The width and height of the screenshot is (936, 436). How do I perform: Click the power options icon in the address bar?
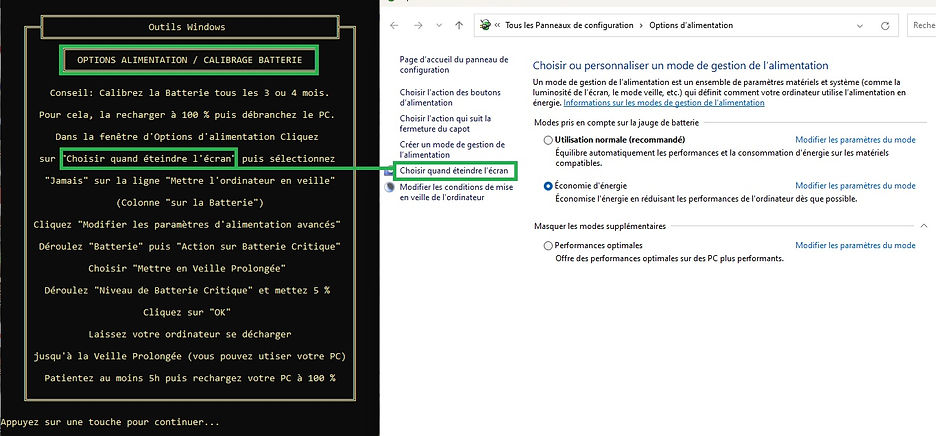[x=485, y=25]
